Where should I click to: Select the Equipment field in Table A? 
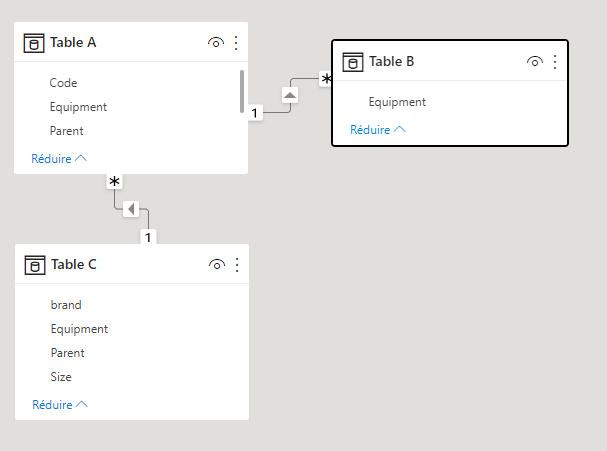[78, 107]
